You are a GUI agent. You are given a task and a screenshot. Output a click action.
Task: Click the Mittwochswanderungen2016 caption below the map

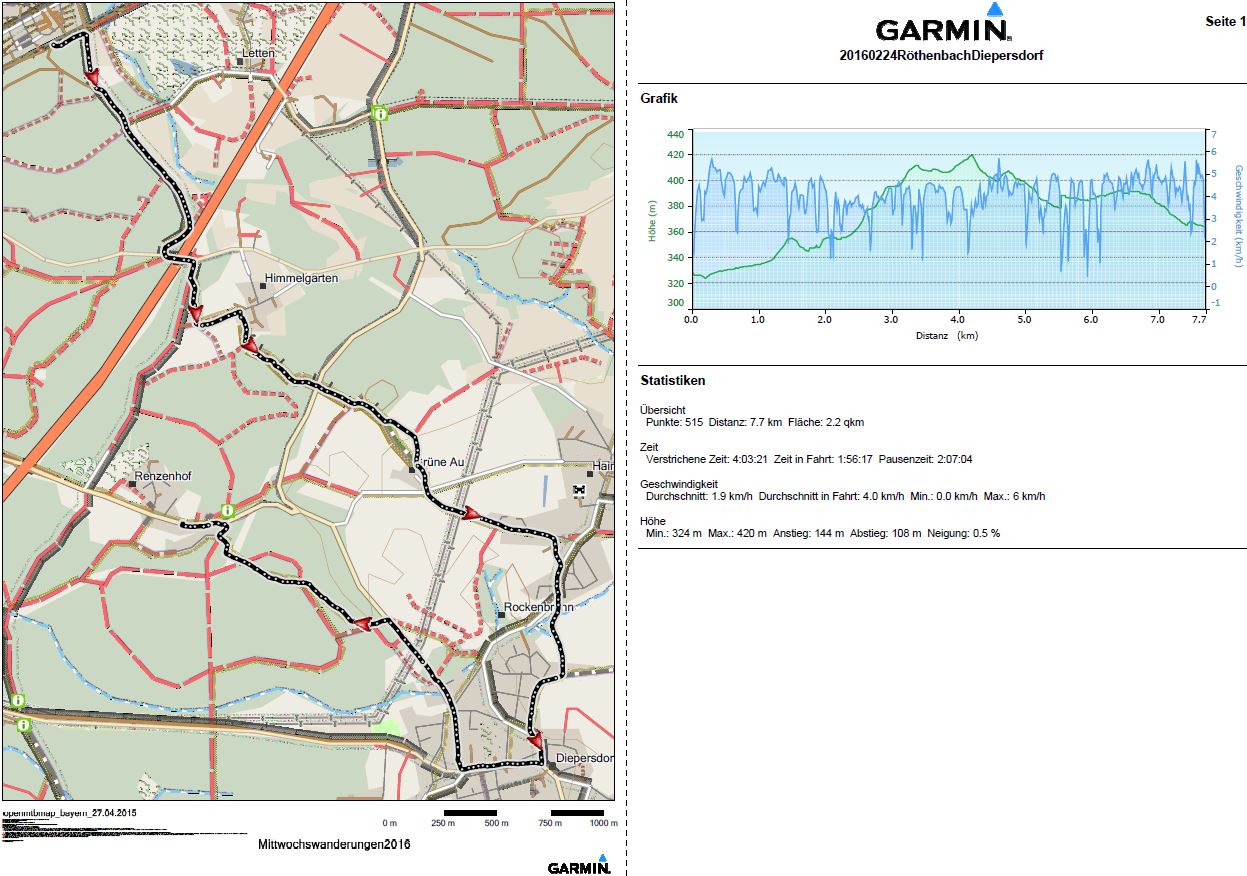tap(334, 844)
